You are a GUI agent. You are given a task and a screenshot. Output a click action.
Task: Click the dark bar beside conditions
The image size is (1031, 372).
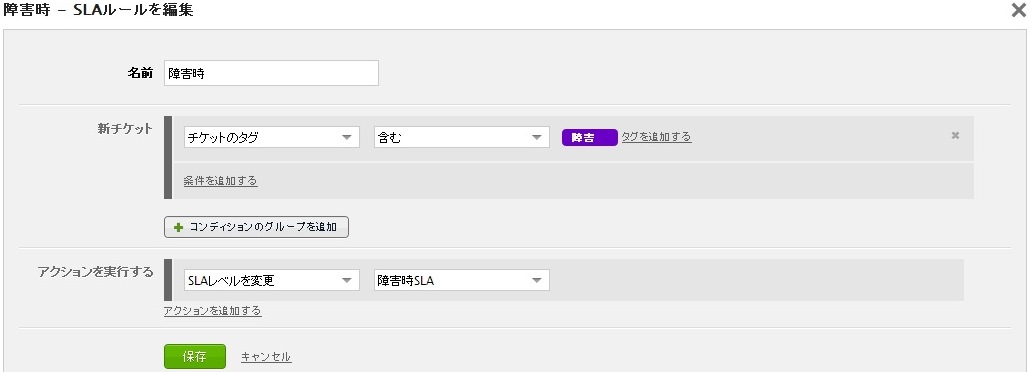(168, 158)
